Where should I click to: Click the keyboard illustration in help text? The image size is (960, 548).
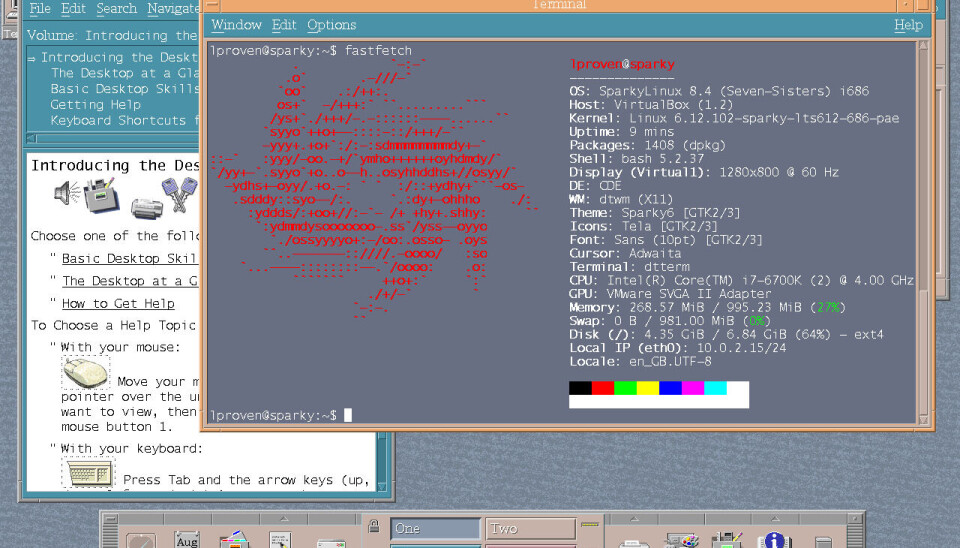pos(88,473)
